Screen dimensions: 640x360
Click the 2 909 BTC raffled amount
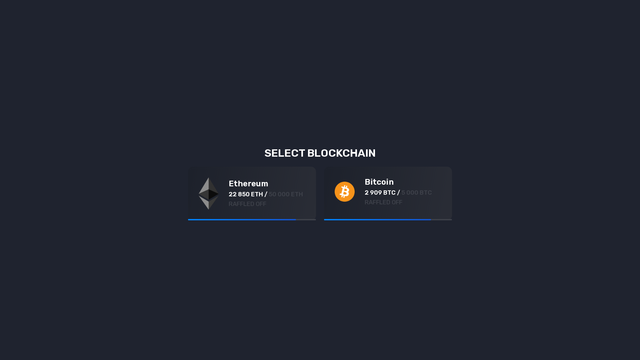point(380,193)
